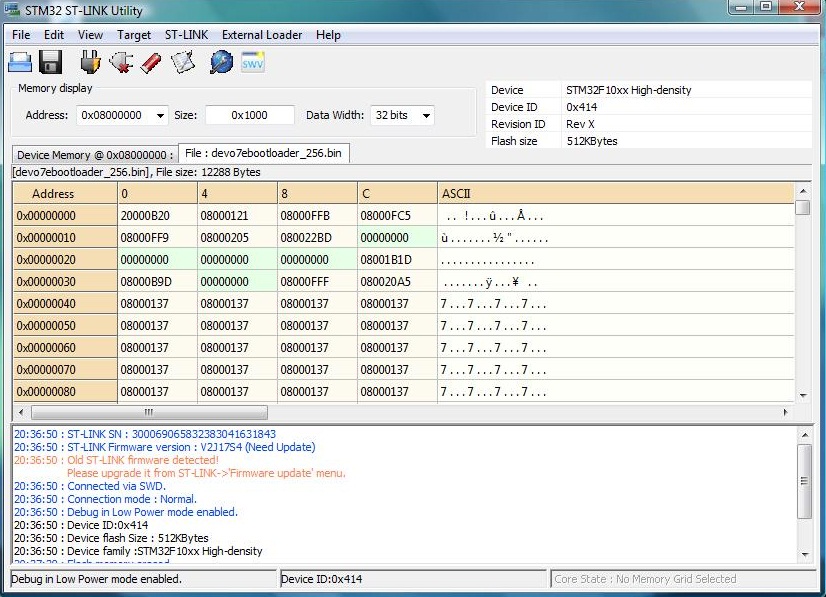Image resolution: width=826 pixels, height=597 pixels.
Task: Click the Program verify notepad icon
Action: pyautogui.click(x=183, y=62)
